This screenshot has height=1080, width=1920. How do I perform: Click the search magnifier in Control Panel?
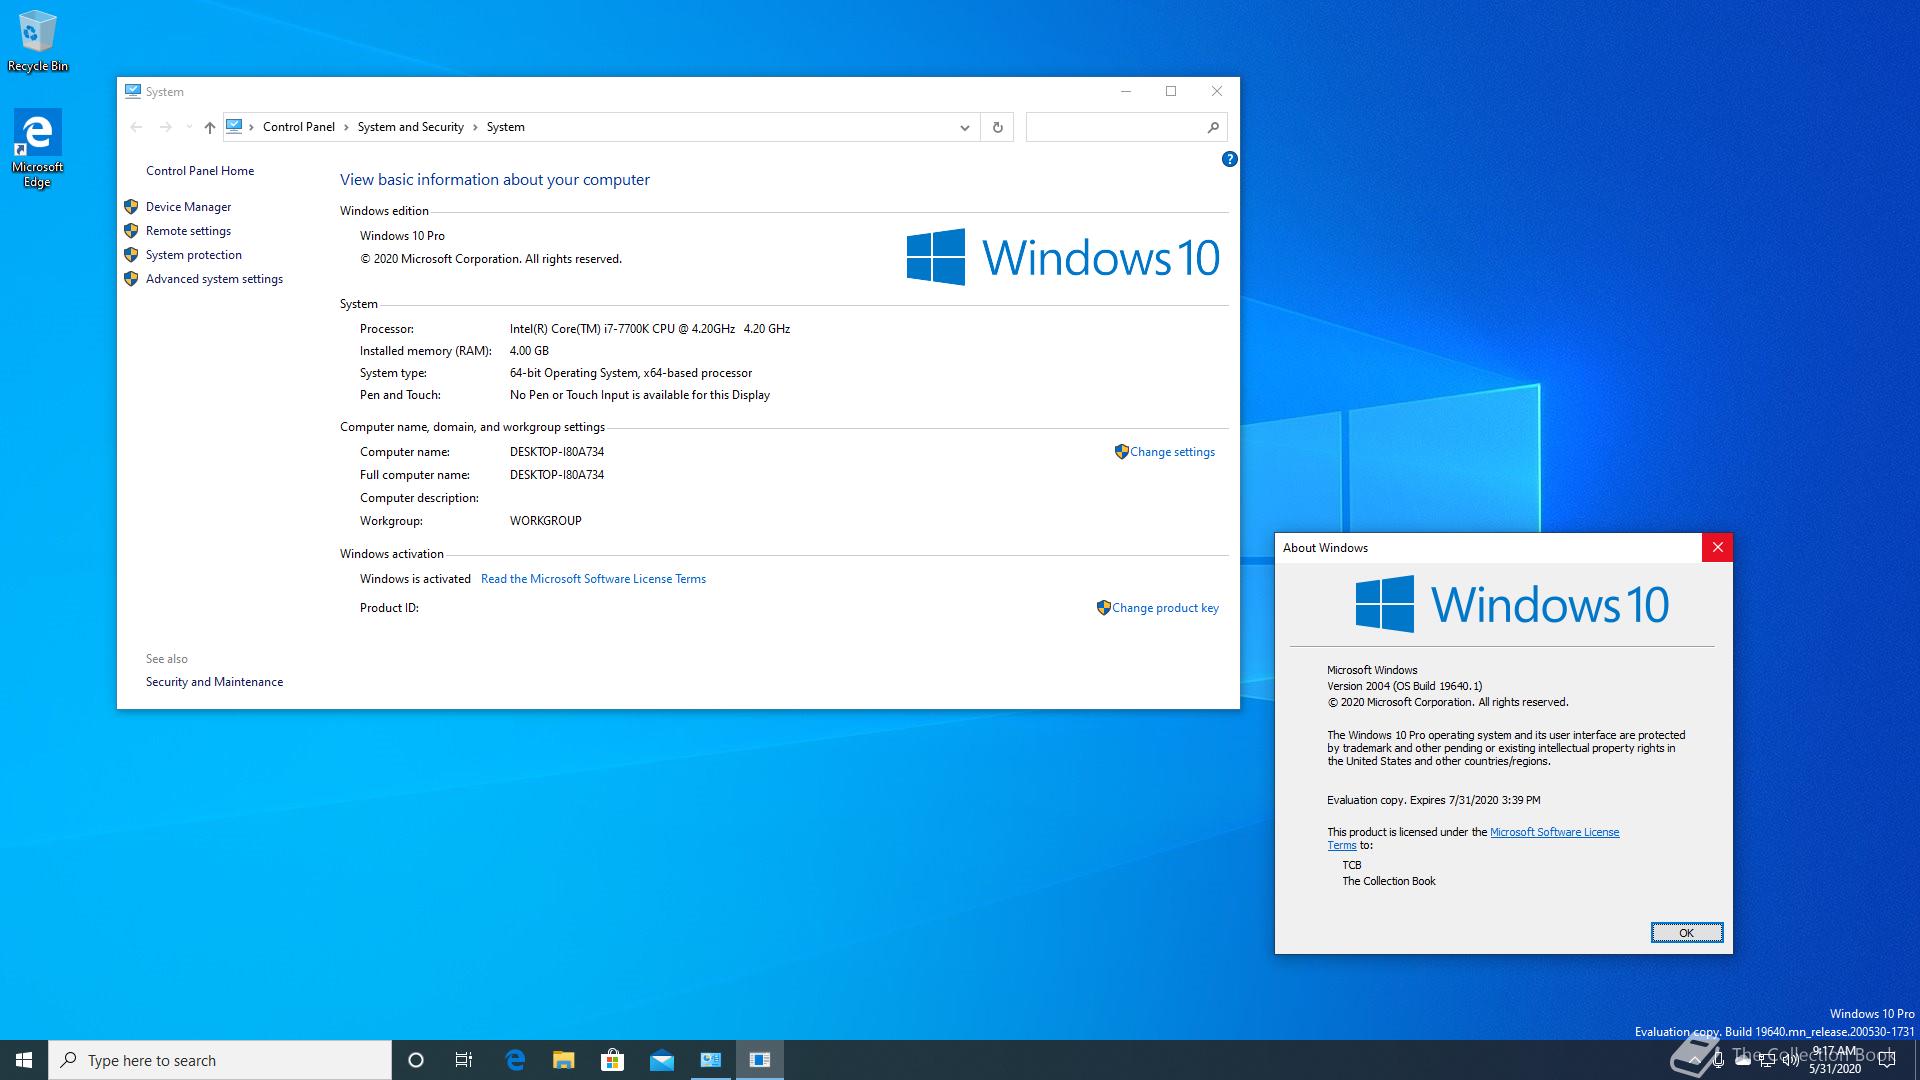(1213, 127)
